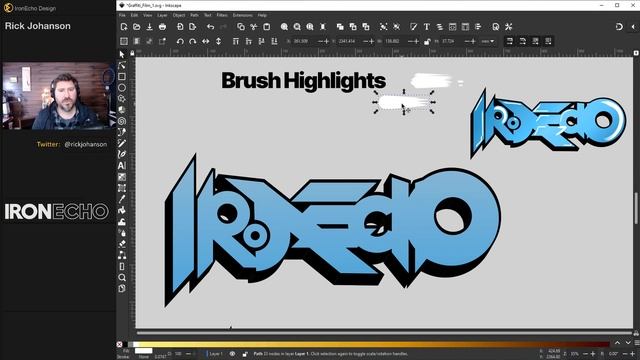Open the File menu

(122, 15)
